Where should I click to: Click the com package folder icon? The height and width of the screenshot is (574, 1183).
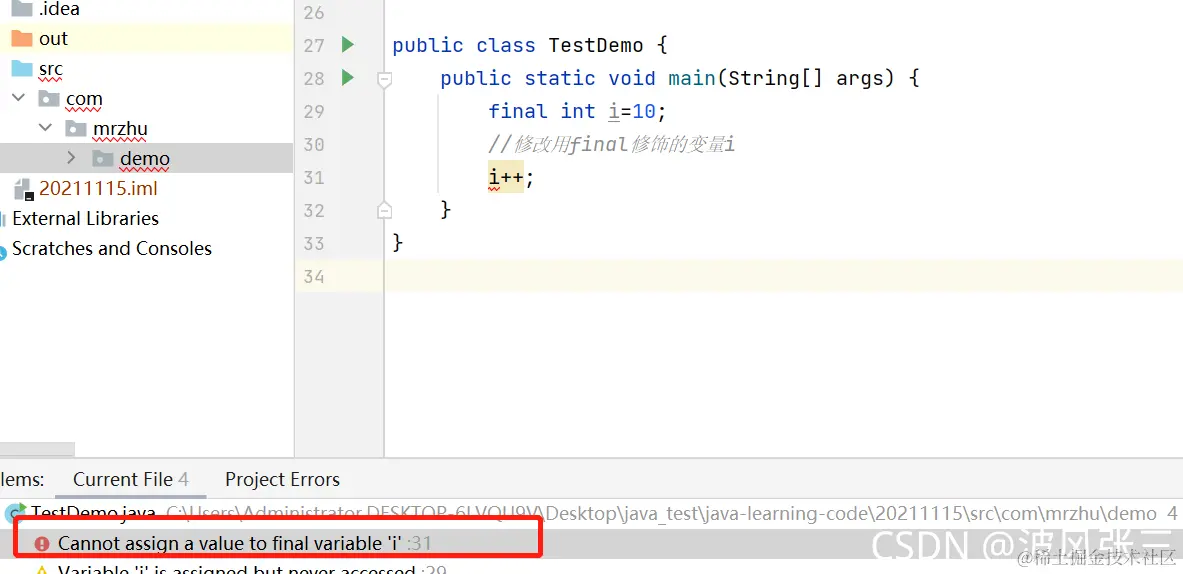pyautogui.click(x=49, y=98)
